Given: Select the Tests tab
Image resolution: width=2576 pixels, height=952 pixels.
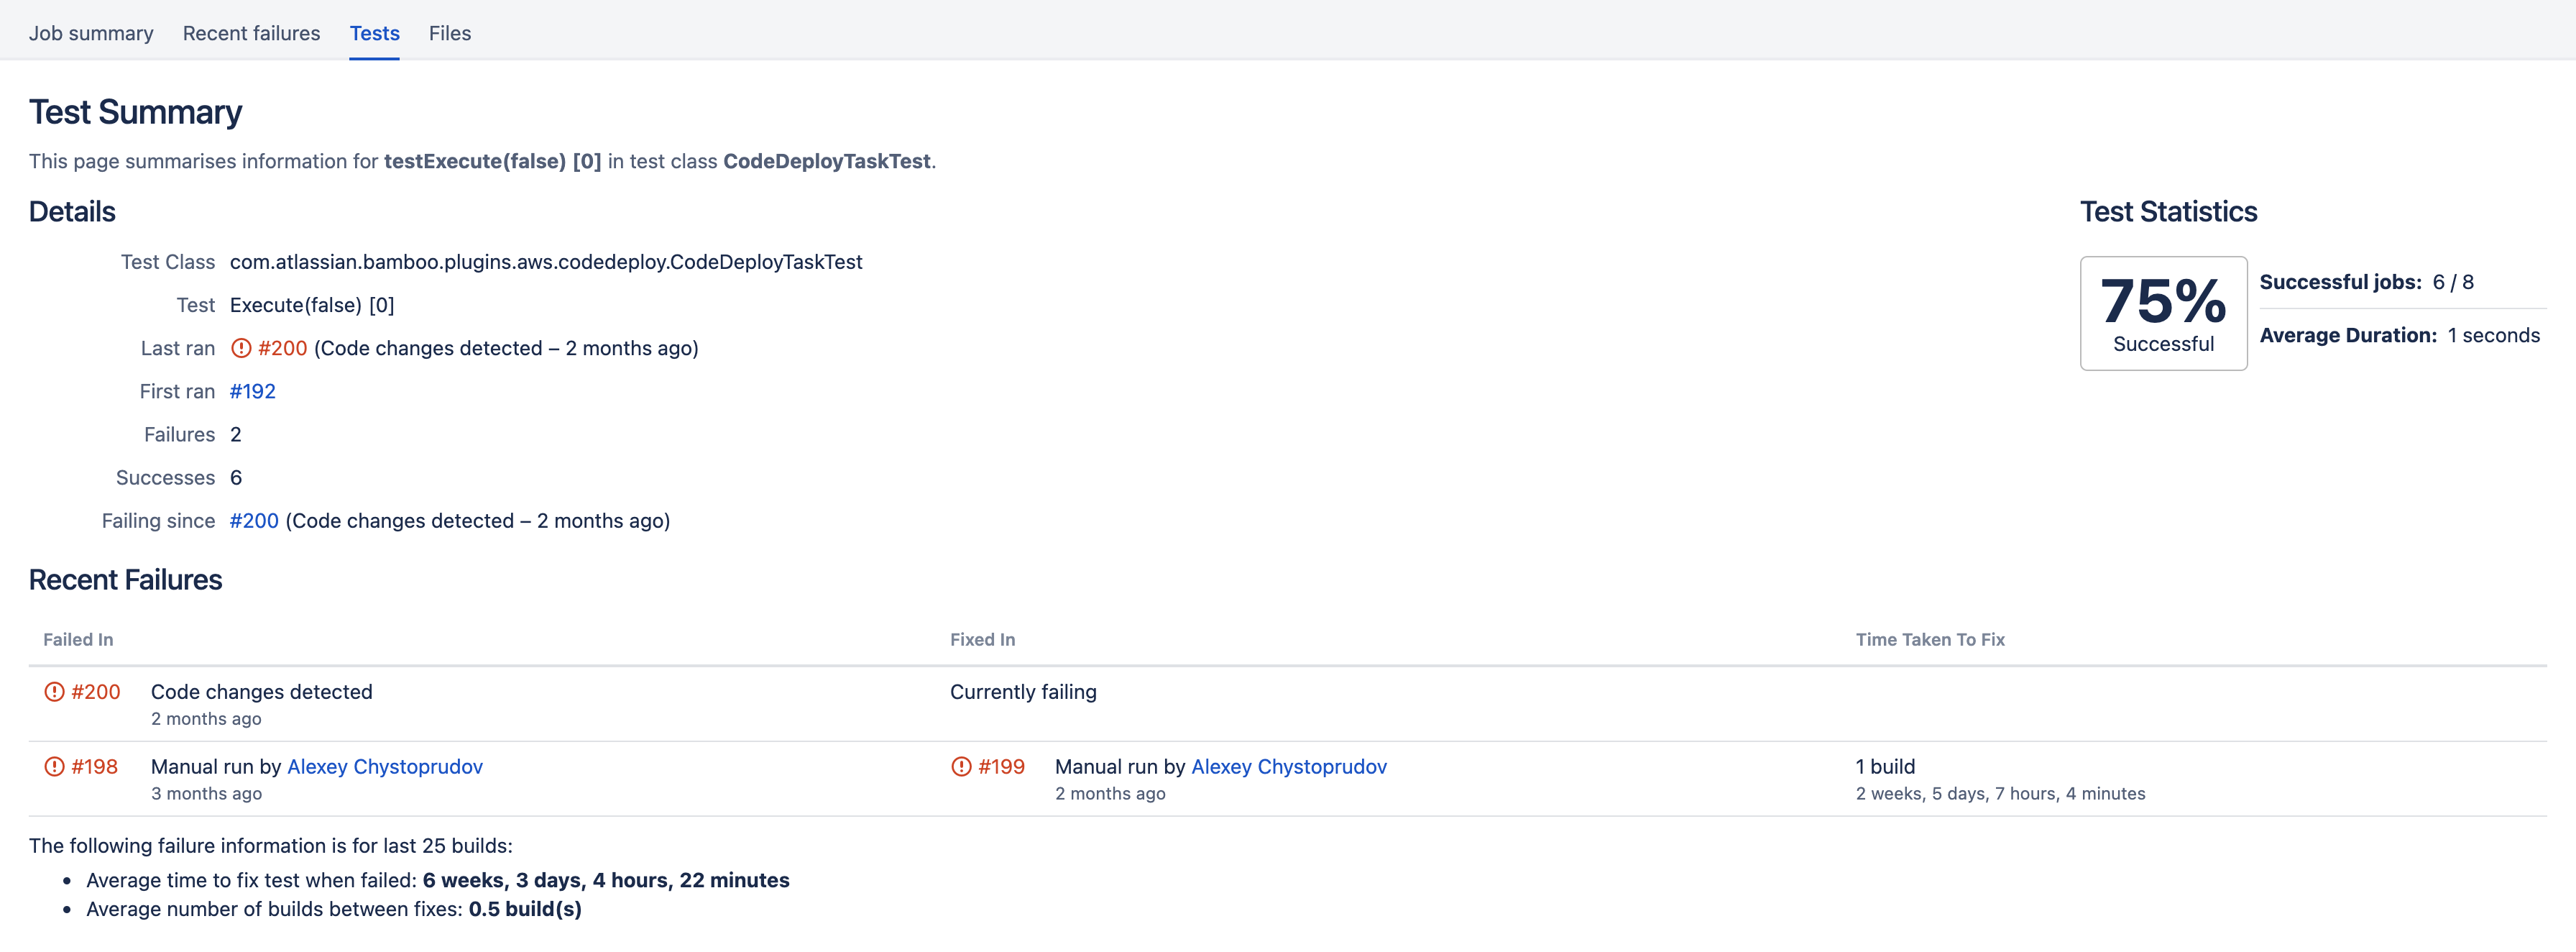Looking at the screenshot, I should coord(374,33).
